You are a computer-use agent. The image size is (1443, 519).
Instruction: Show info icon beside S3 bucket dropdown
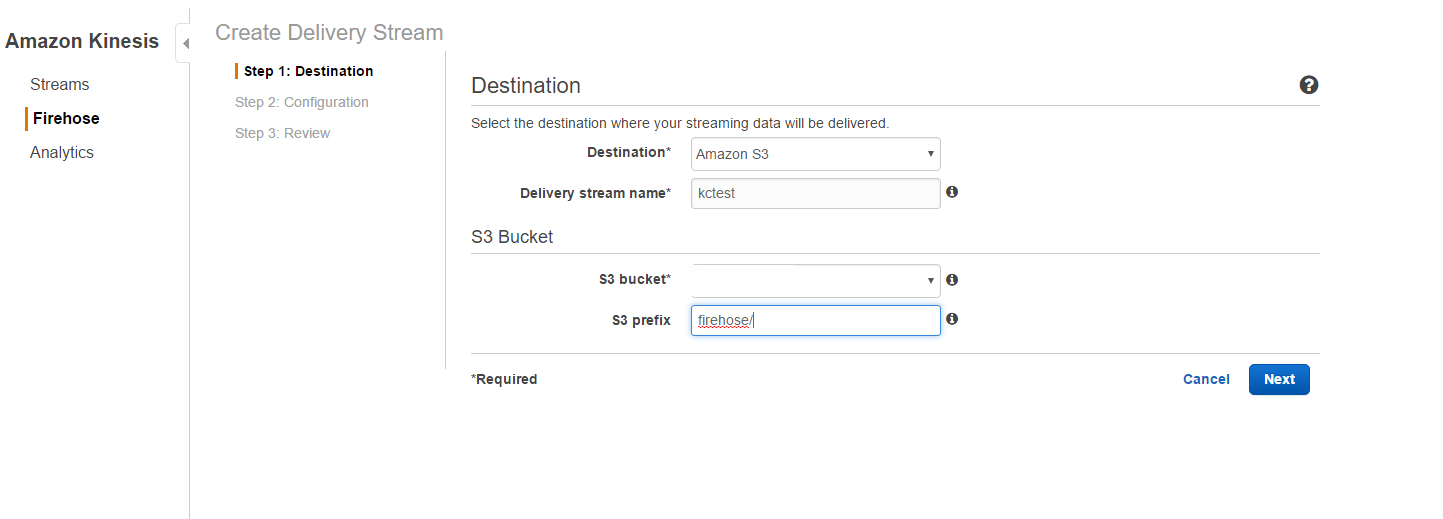[x=952, y=280]
